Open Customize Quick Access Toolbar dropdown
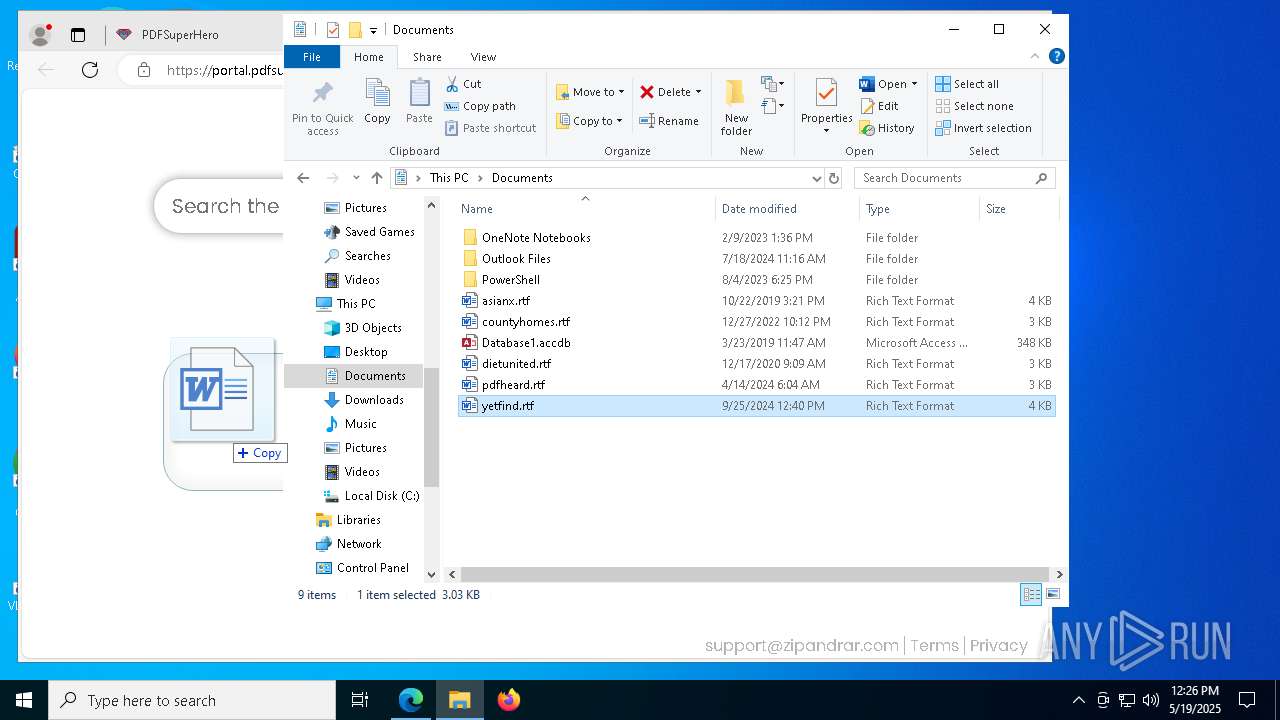The height and width of the screenshot is (720, 1280). pyautogui.click(x=373, y=30)
